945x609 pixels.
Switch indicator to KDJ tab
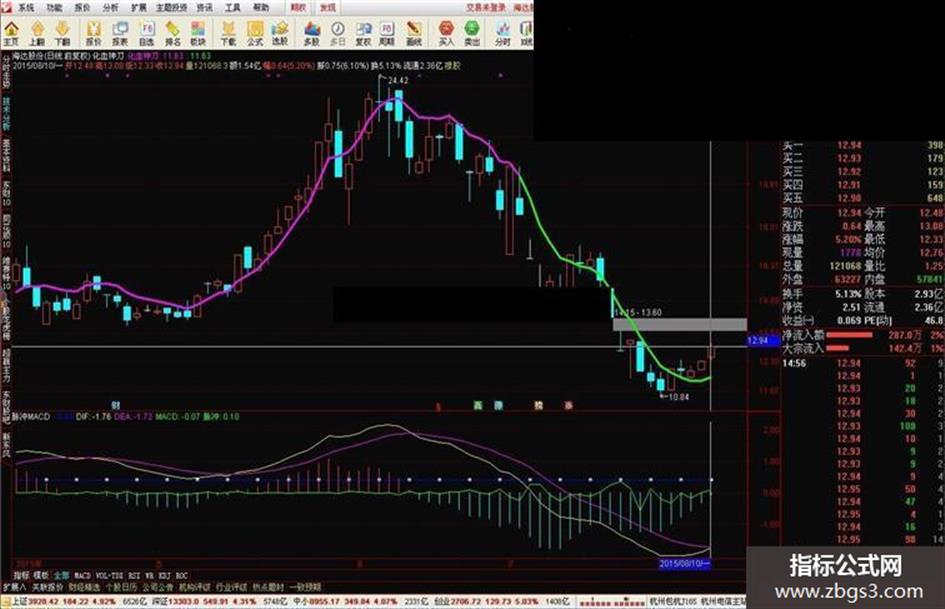(x=165, y=576)
